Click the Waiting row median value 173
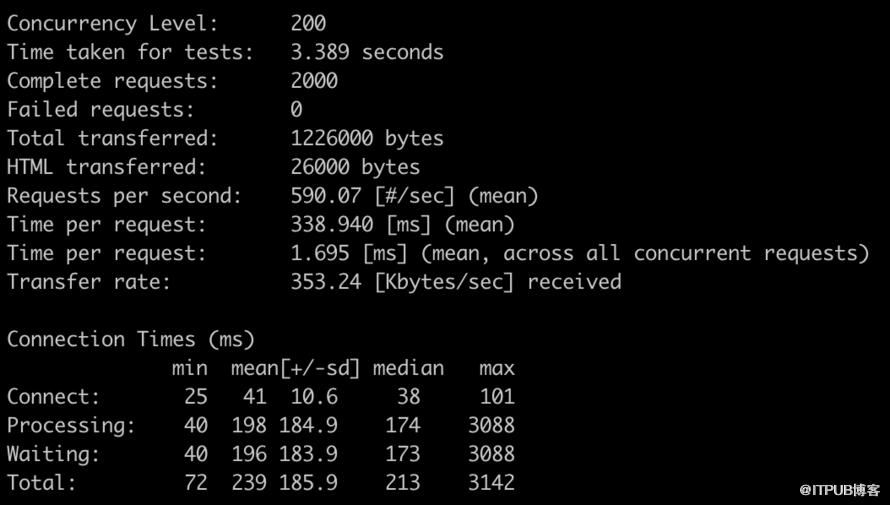The width and height of the screenshot is (890, 505). tap(402, 454)
